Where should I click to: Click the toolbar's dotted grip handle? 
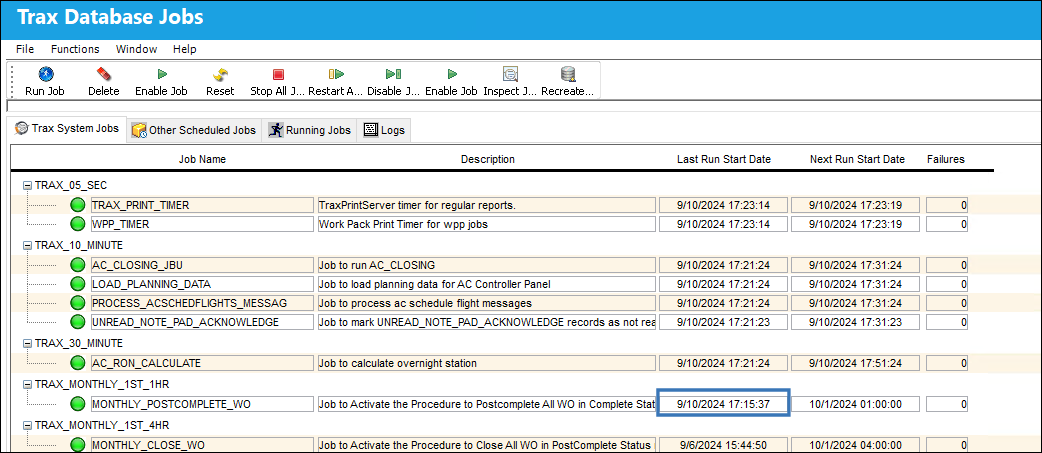(11, 80)
